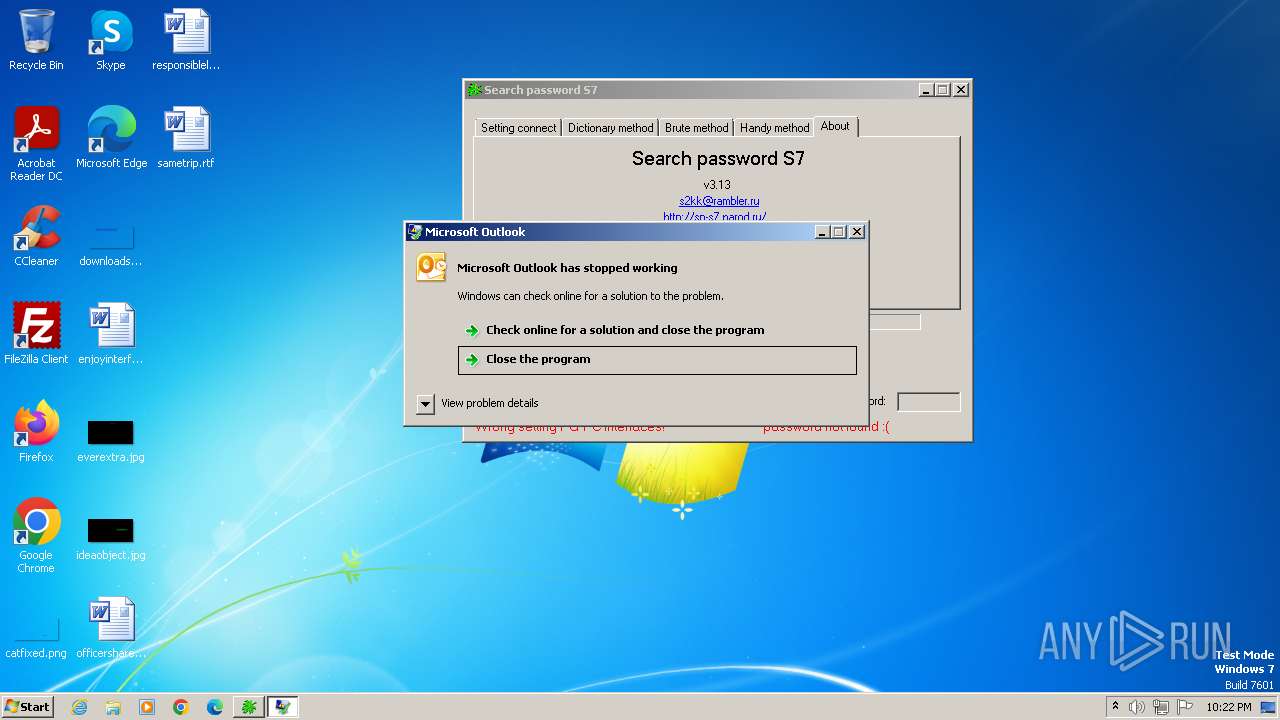Select the sametrip.rtf file icon
The width and height of the screenshot is (1280, 720).
[x=186, y=138]
